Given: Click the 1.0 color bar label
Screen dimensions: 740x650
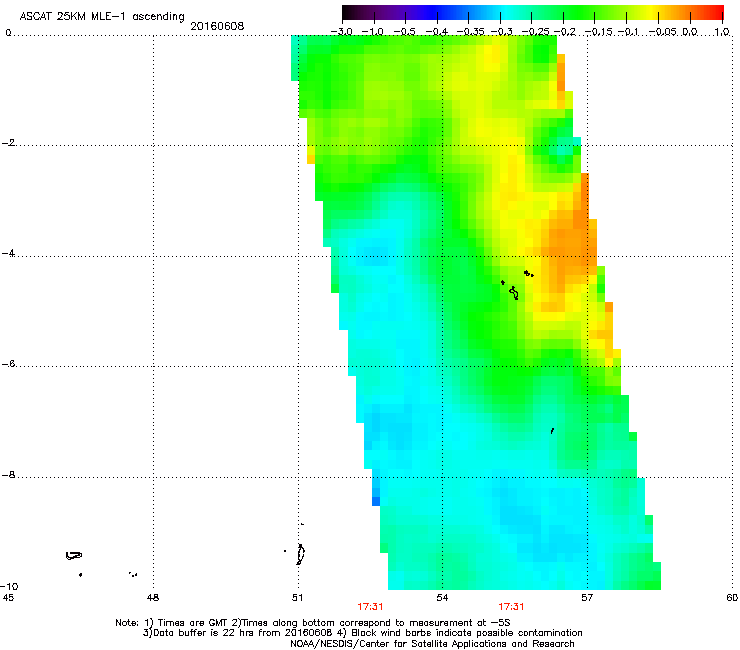Looking at the screenshot, I should tap(722, 32).
